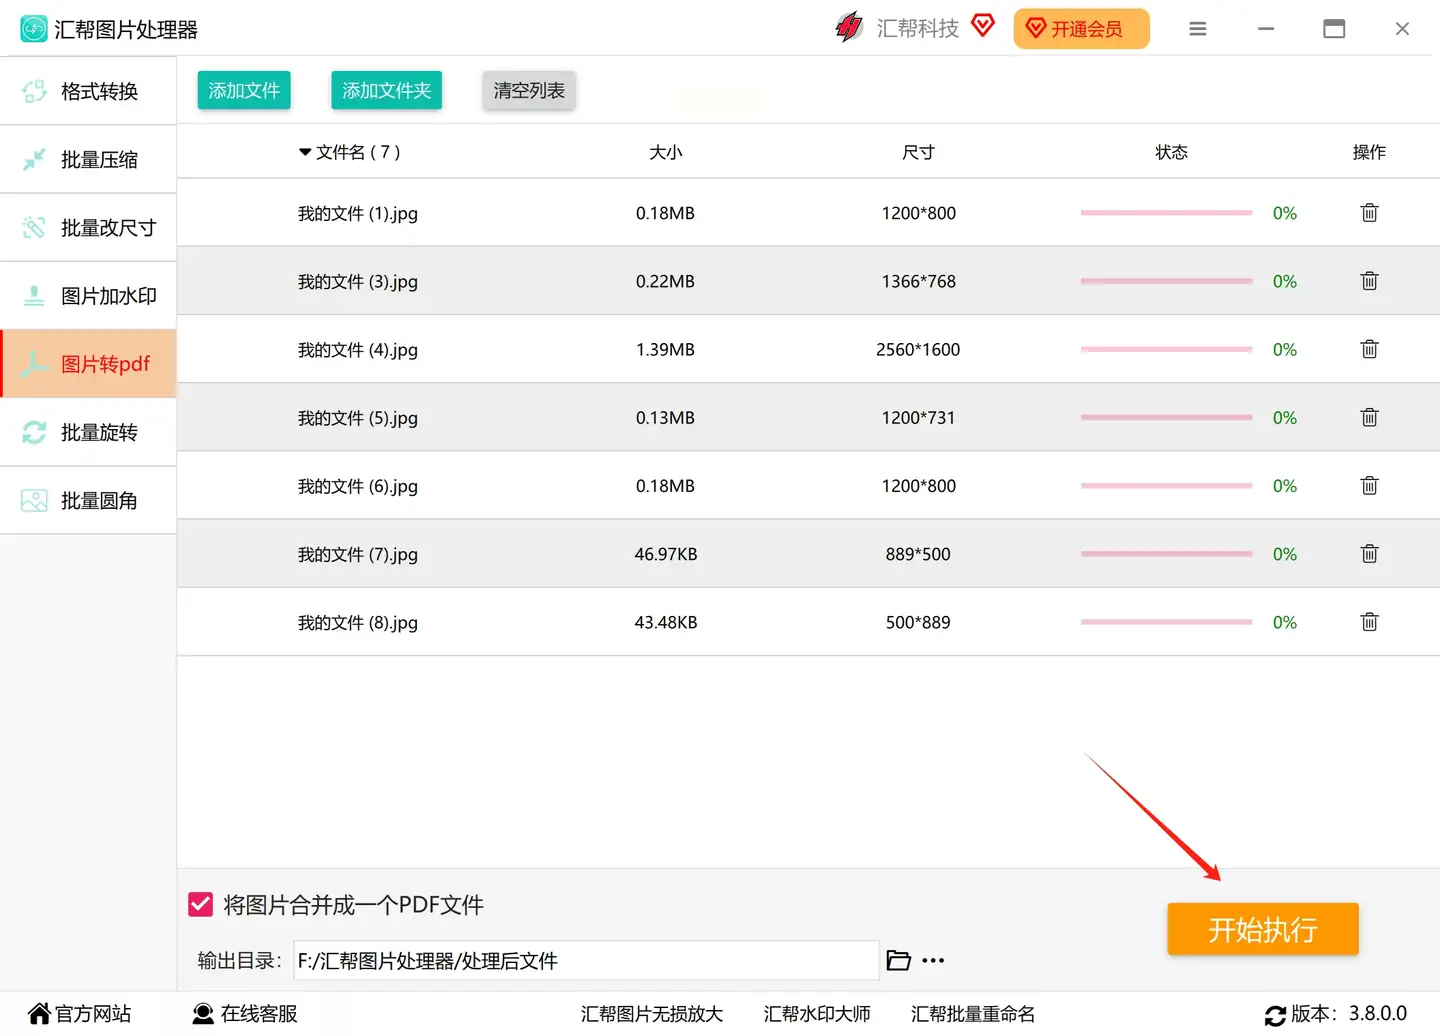
Task: Open 汇帮水印大师 link
Action: 817,1014
